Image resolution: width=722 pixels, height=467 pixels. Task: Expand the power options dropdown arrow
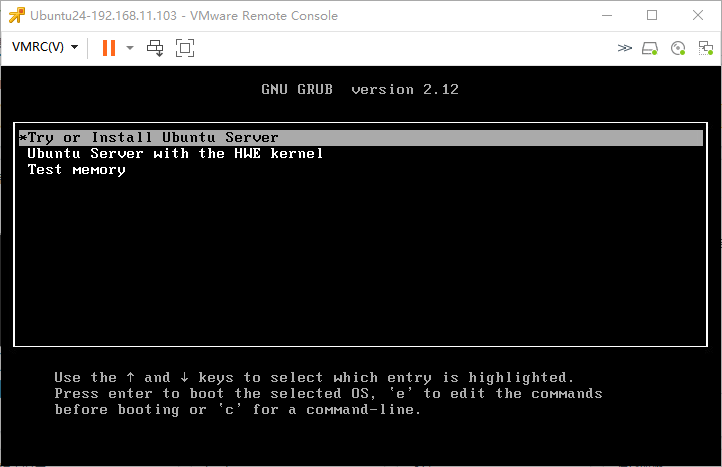[130, 47]
